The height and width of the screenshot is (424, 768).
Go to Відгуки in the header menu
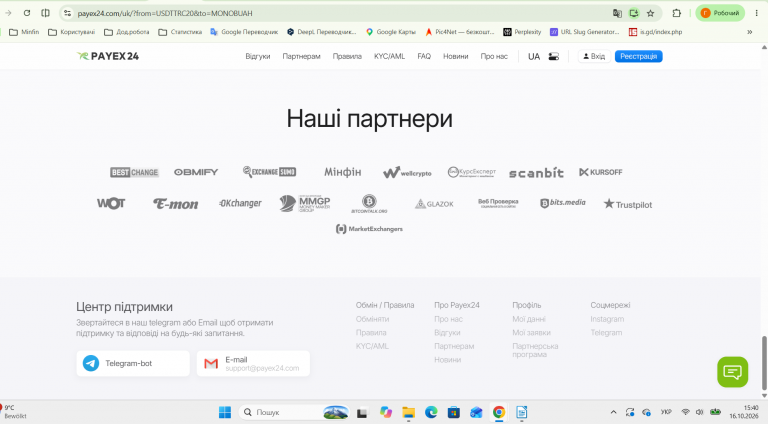click(x=258, y=56)
